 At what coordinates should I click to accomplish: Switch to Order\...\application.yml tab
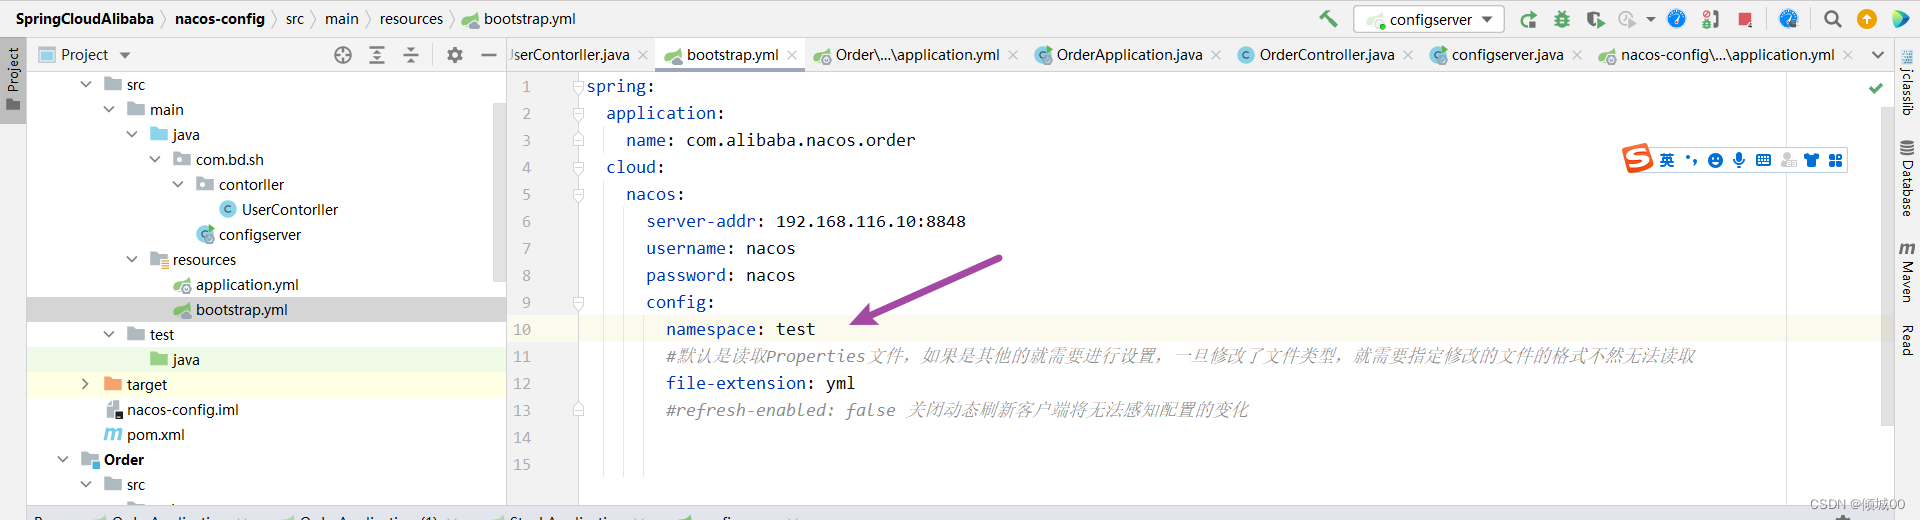[x=917, y=55]
